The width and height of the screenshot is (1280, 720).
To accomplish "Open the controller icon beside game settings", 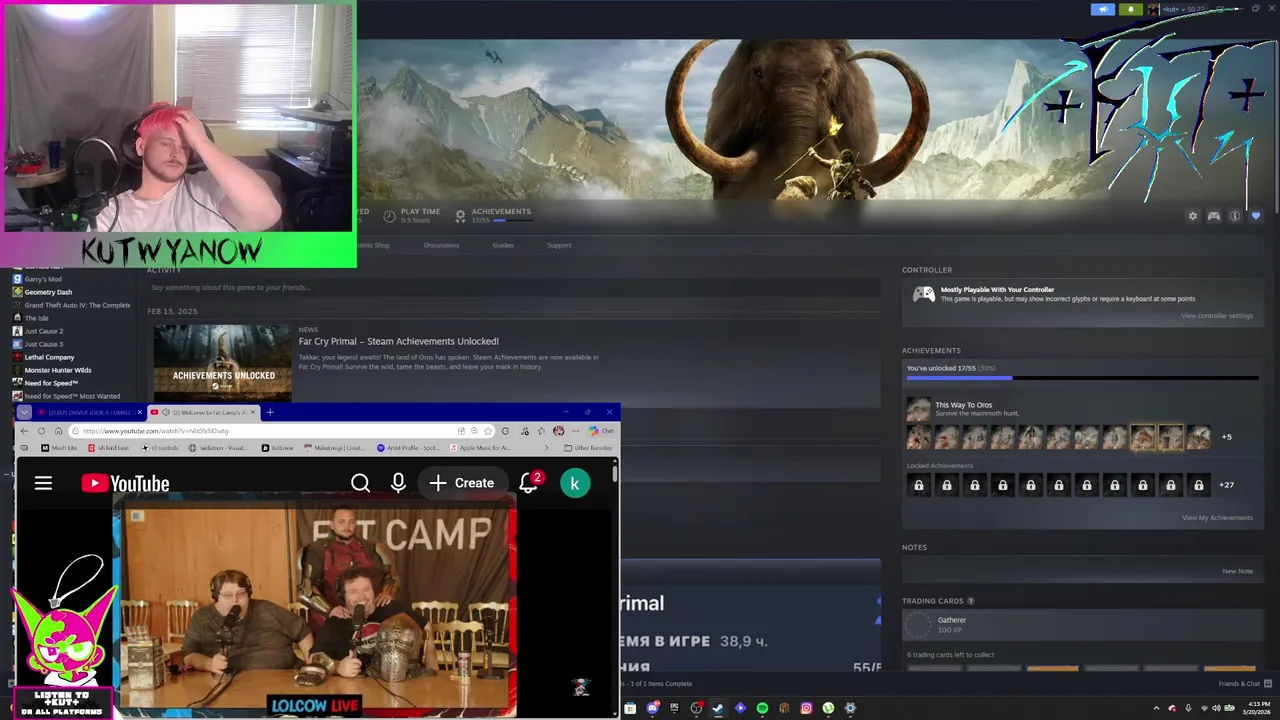I will click(x=1214, y=216).
